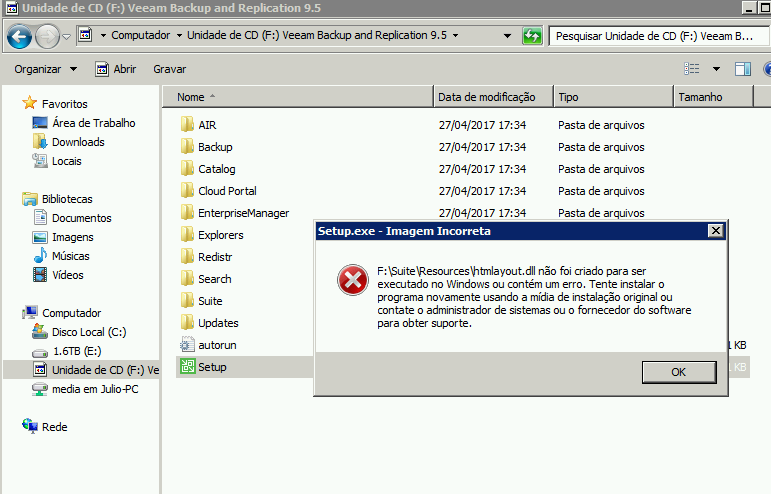Sort by the Tamanho column header
The height and width of the screenshot is (494, 771).
tap(713, 97)
